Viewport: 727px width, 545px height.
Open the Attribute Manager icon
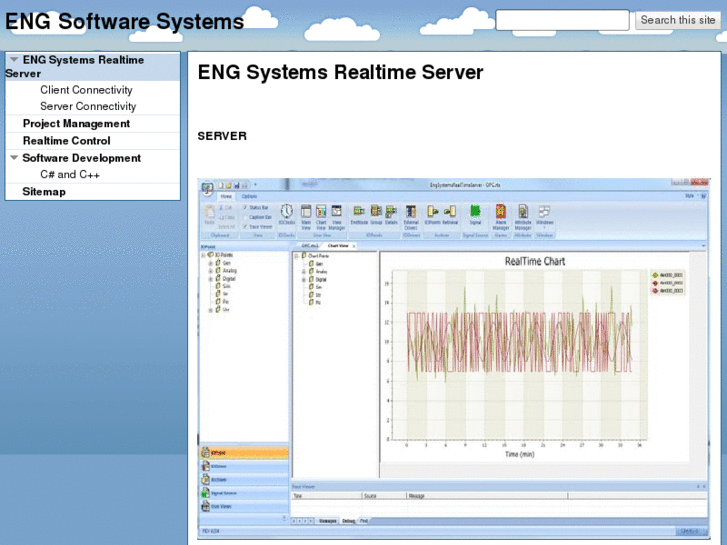click(x=522, y=211)
